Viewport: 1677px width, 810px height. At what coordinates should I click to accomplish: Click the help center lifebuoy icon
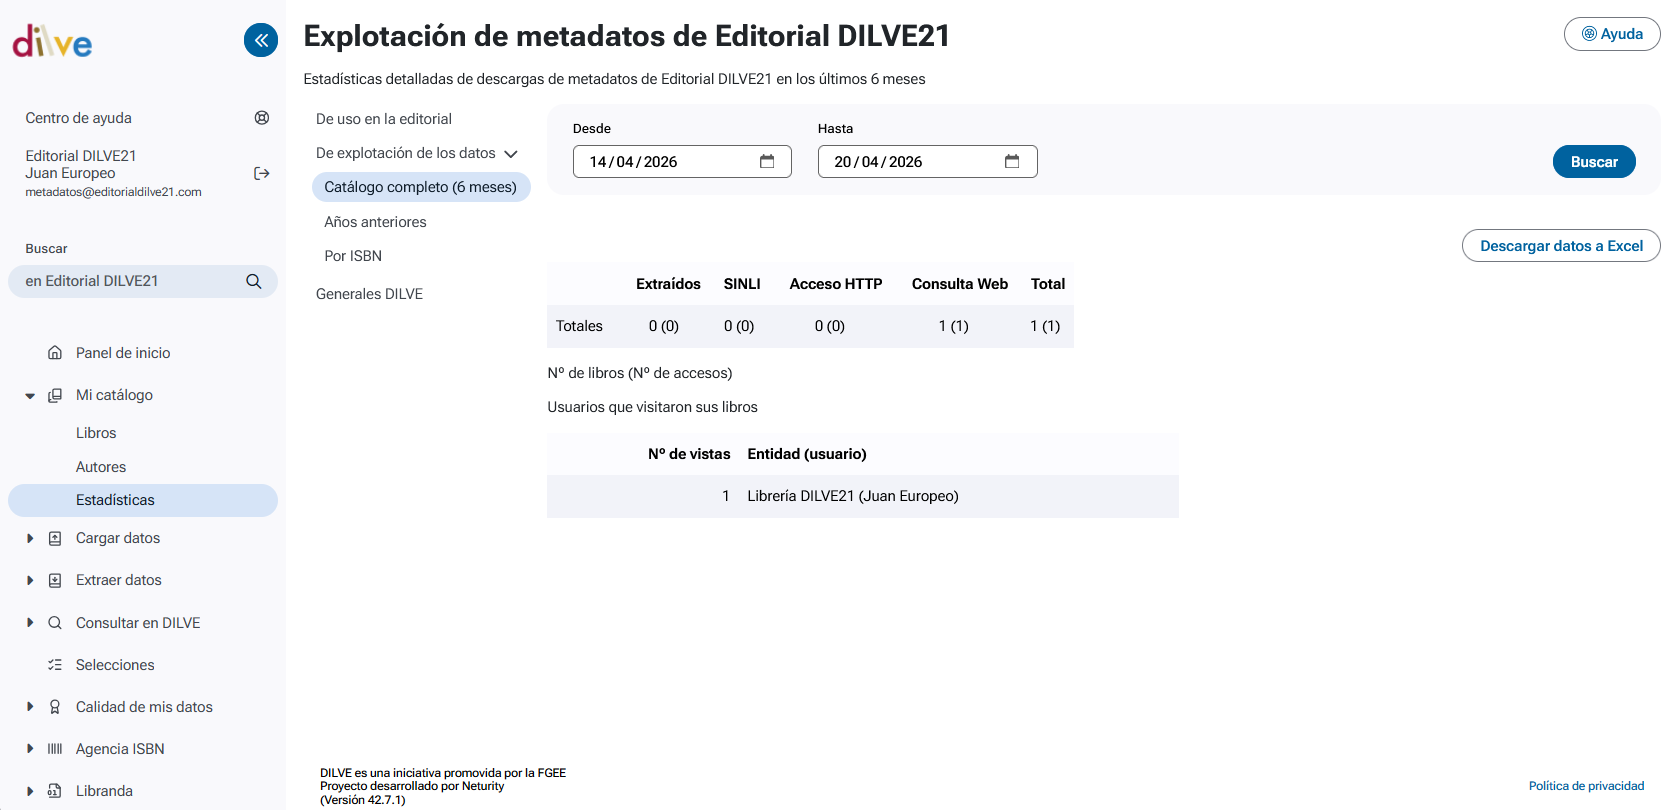pyautogui.click(x=262, y=118)
